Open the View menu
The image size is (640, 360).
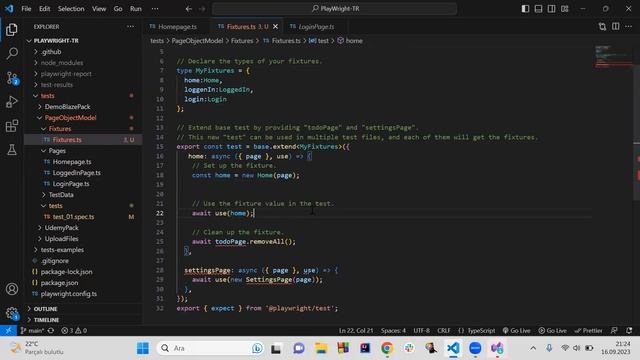point(99,9)
